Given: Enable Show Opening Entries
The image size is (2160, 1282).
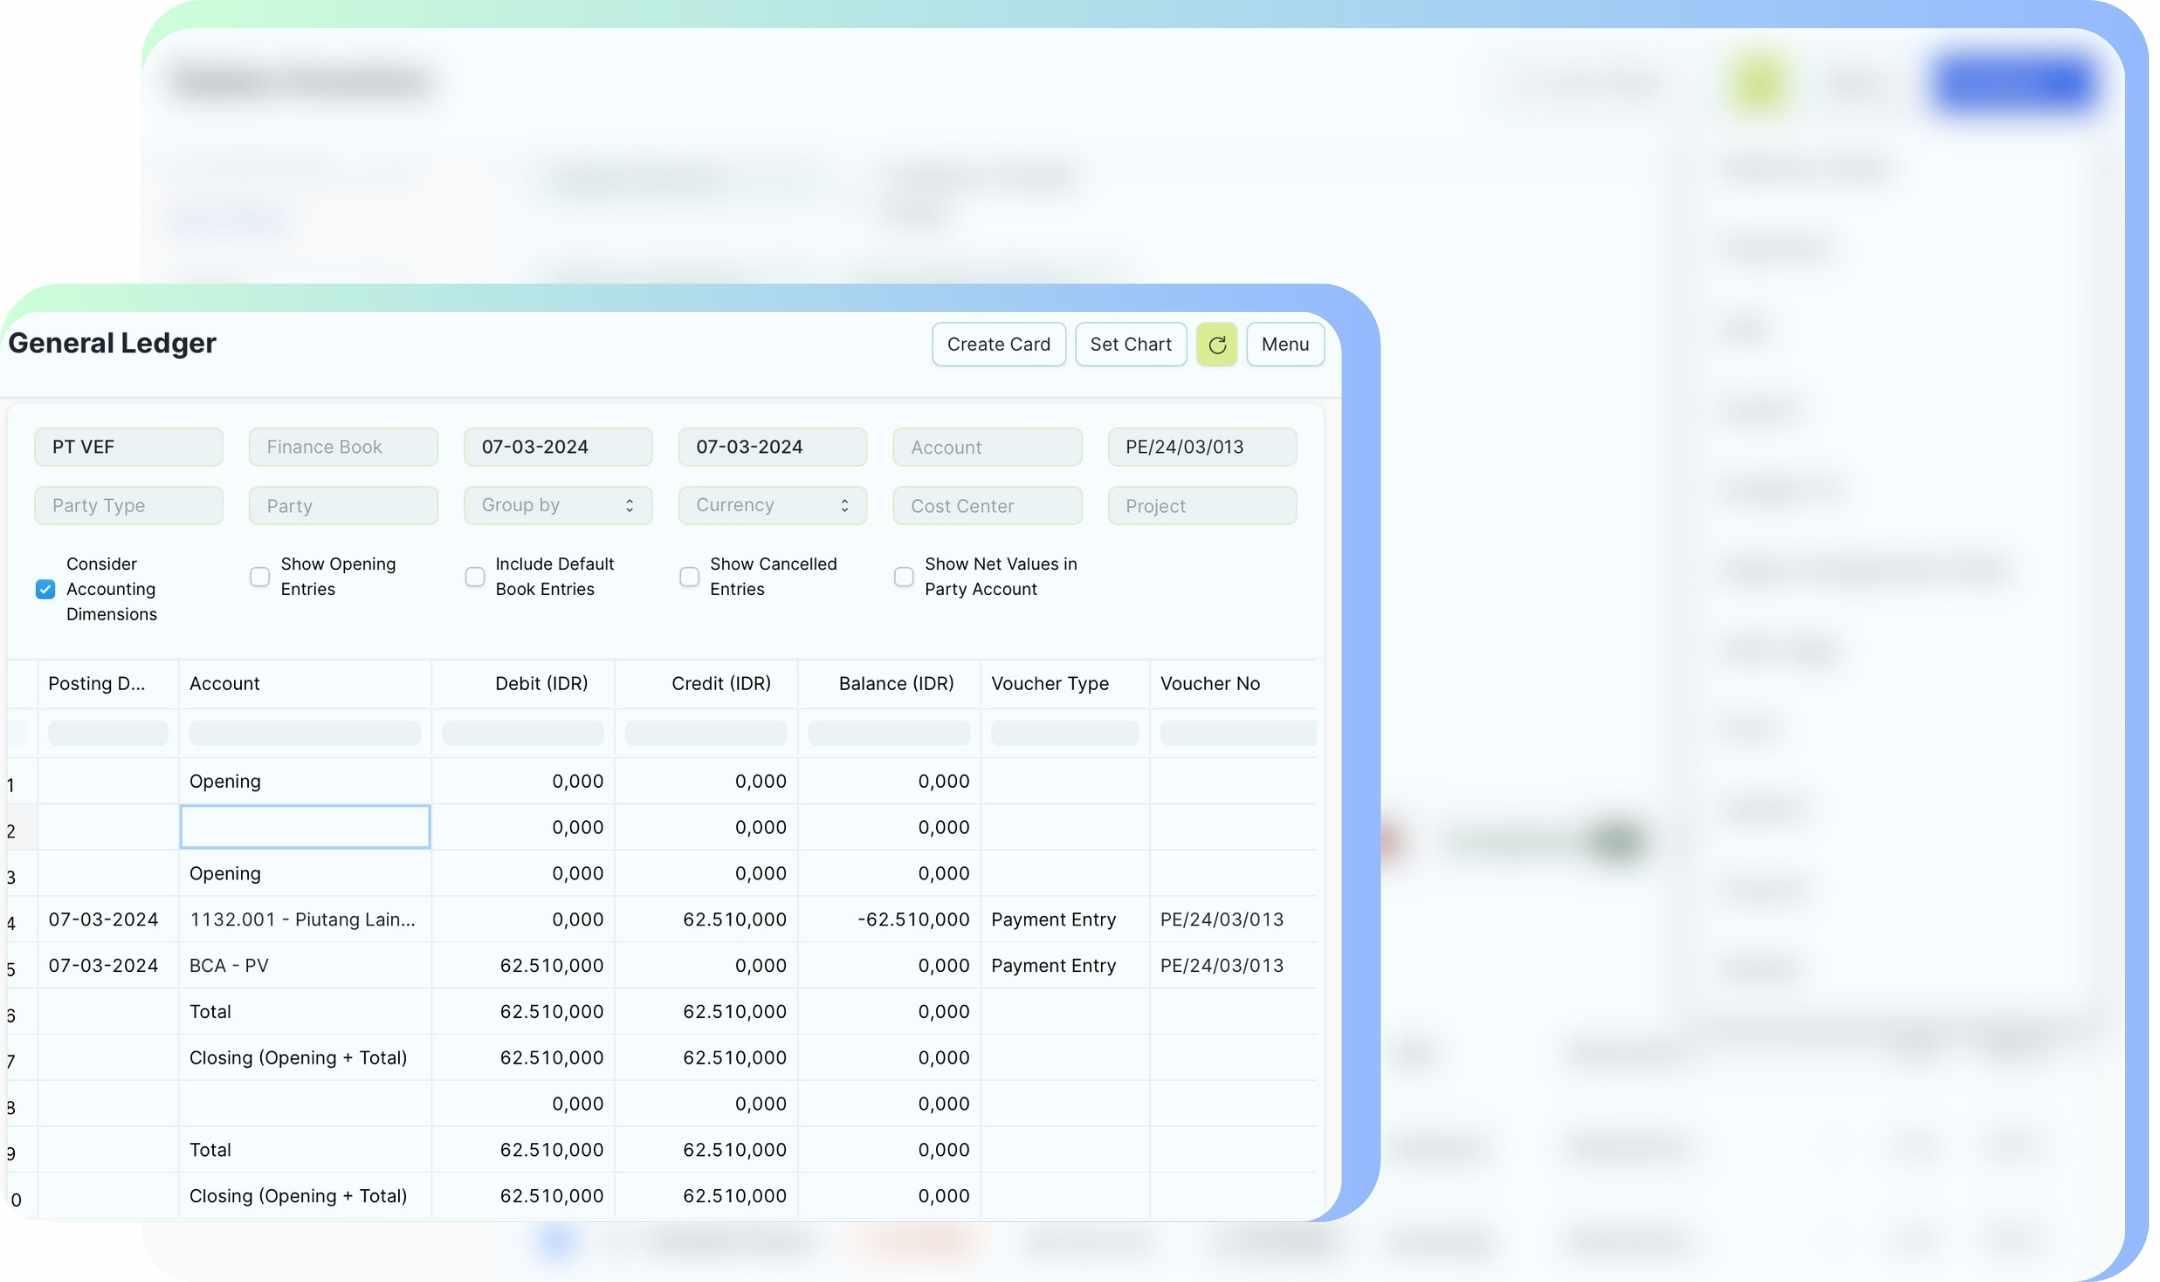Looking at the screenshot, I should point(260,577).
